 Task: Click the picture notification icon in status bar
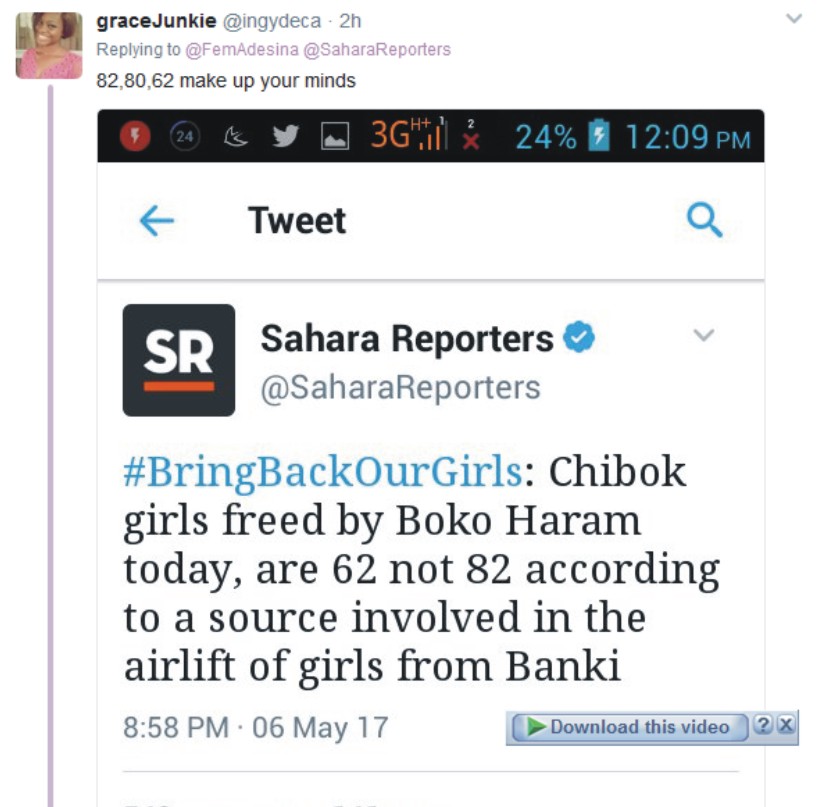pyautogui.click(x=334, y=137)
